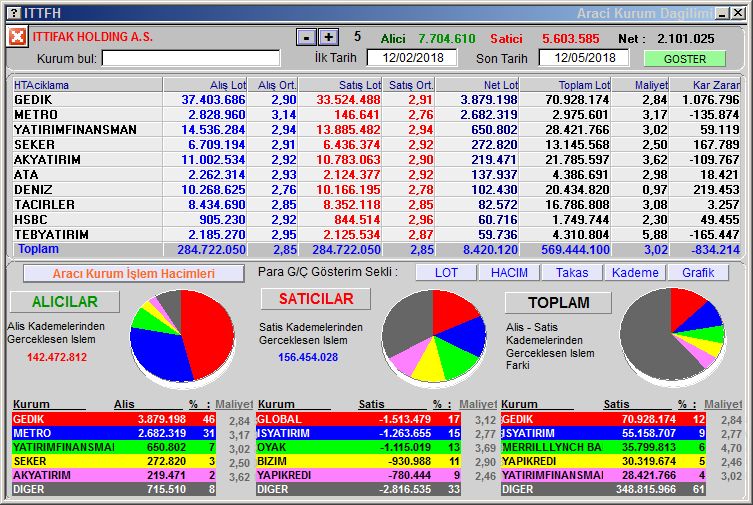Sort by Satış Ort. column header
The height and width of the screenshot is (505, 753).
[409, 85]
